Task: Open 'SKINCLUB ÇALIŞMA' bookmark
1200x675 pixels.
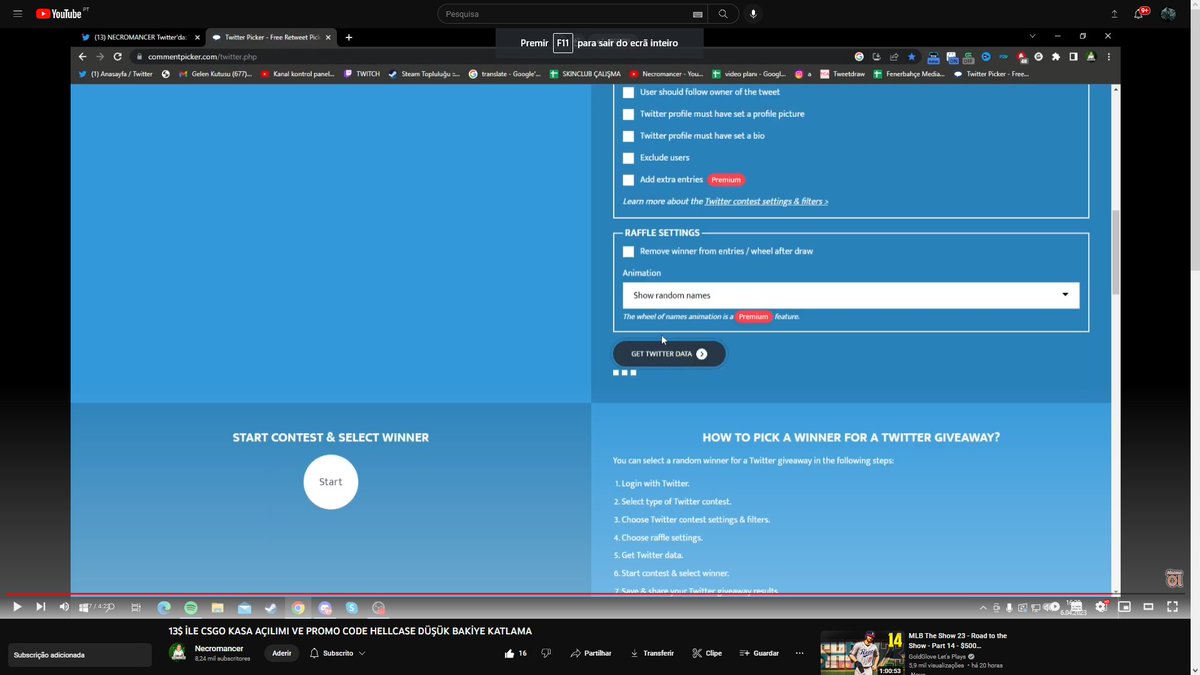Action: pyautogui.click(x=585, y=74)
